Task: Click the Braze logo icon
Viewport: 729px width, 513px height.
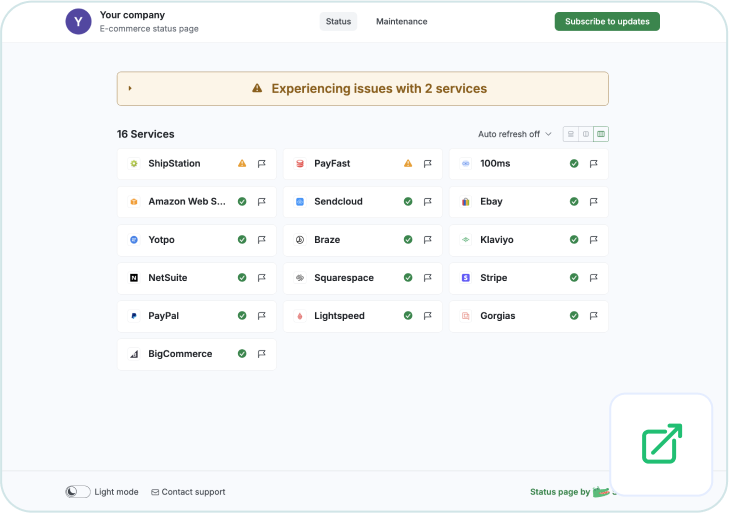Action: click(x=300, y=240)
